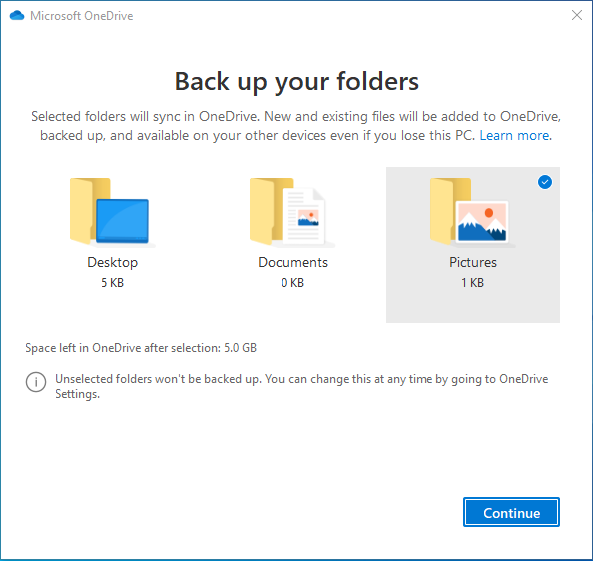
Task: Close the Microsoft OneDrive dialog
Action: pyautogui.click(x=577, y=15)
